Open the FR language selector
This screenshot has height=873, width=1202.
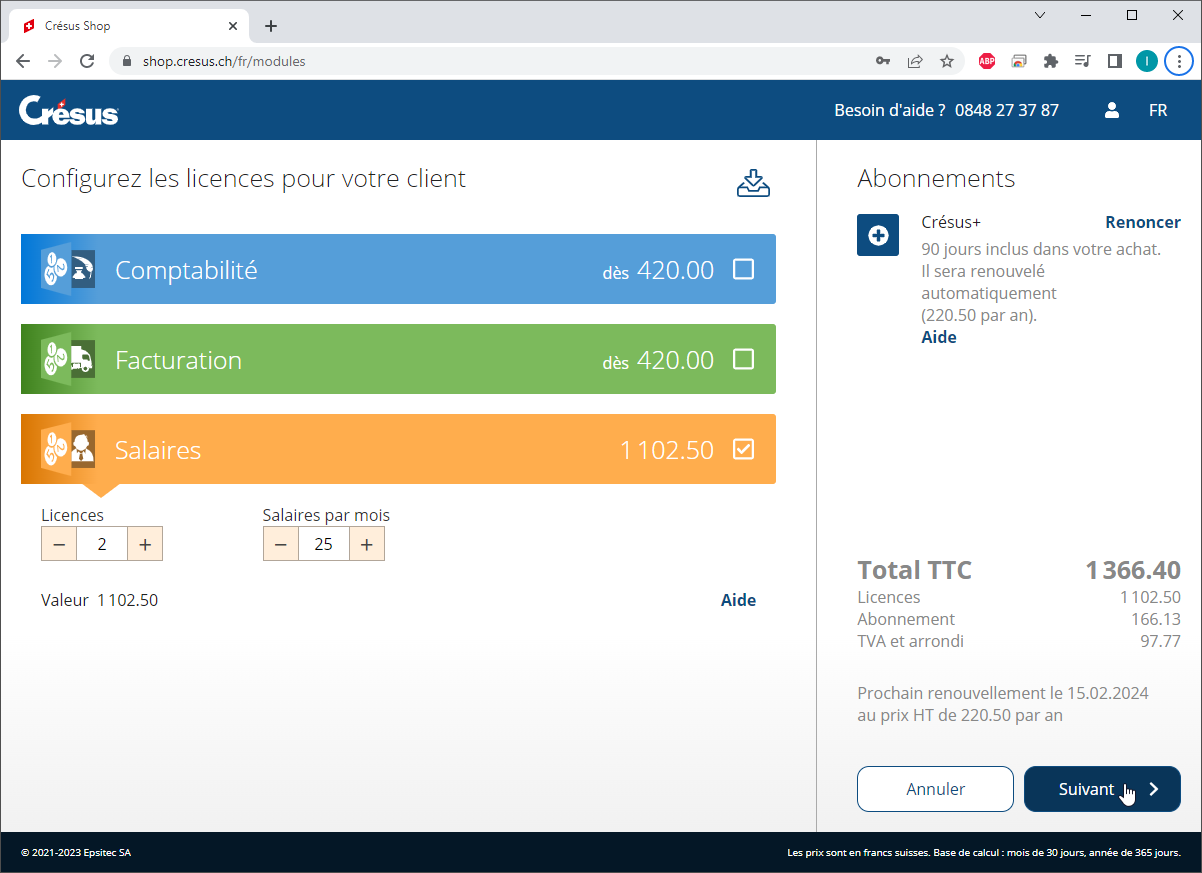1158,110
